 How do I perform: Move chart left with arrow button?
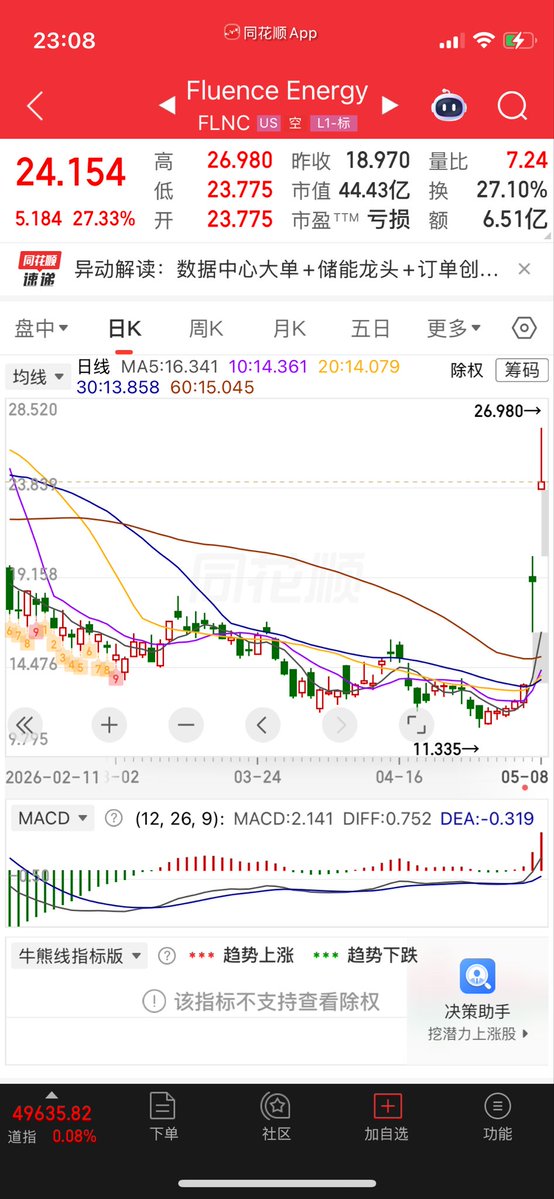click(262, 724)
